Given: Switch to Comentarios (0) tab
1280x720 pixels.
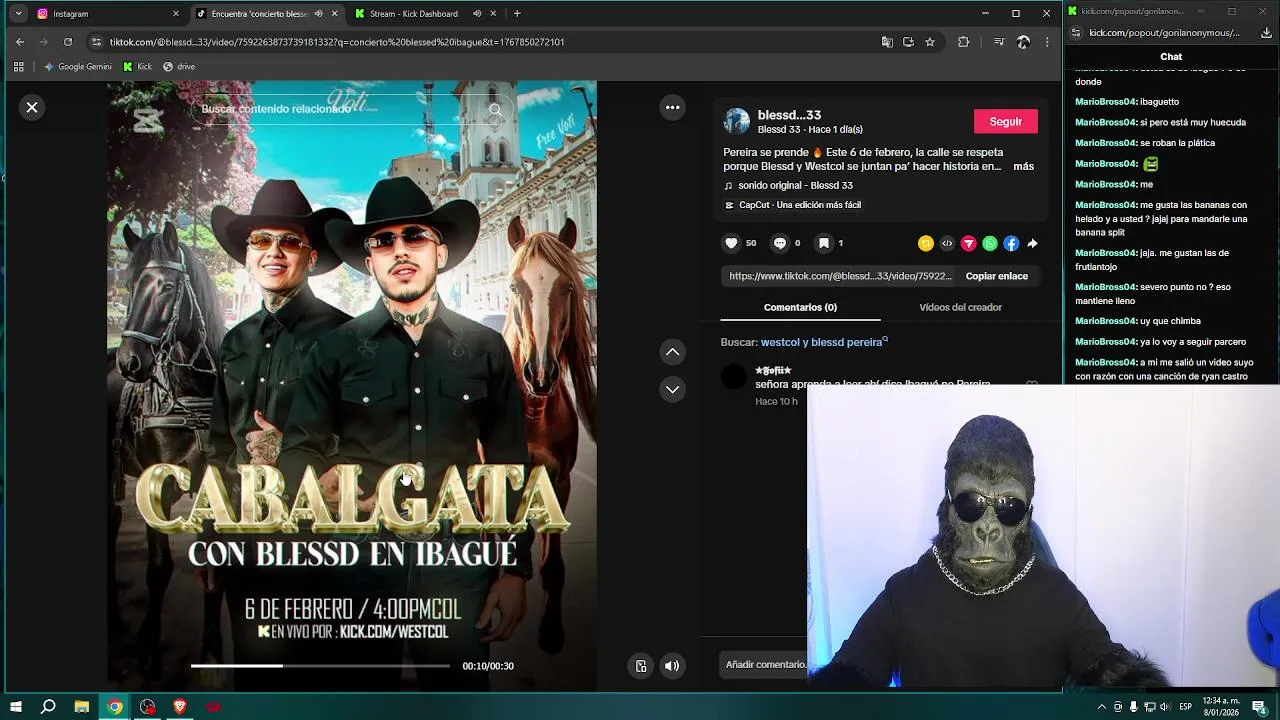Looking at the screenshot, I should coord(800,307).
